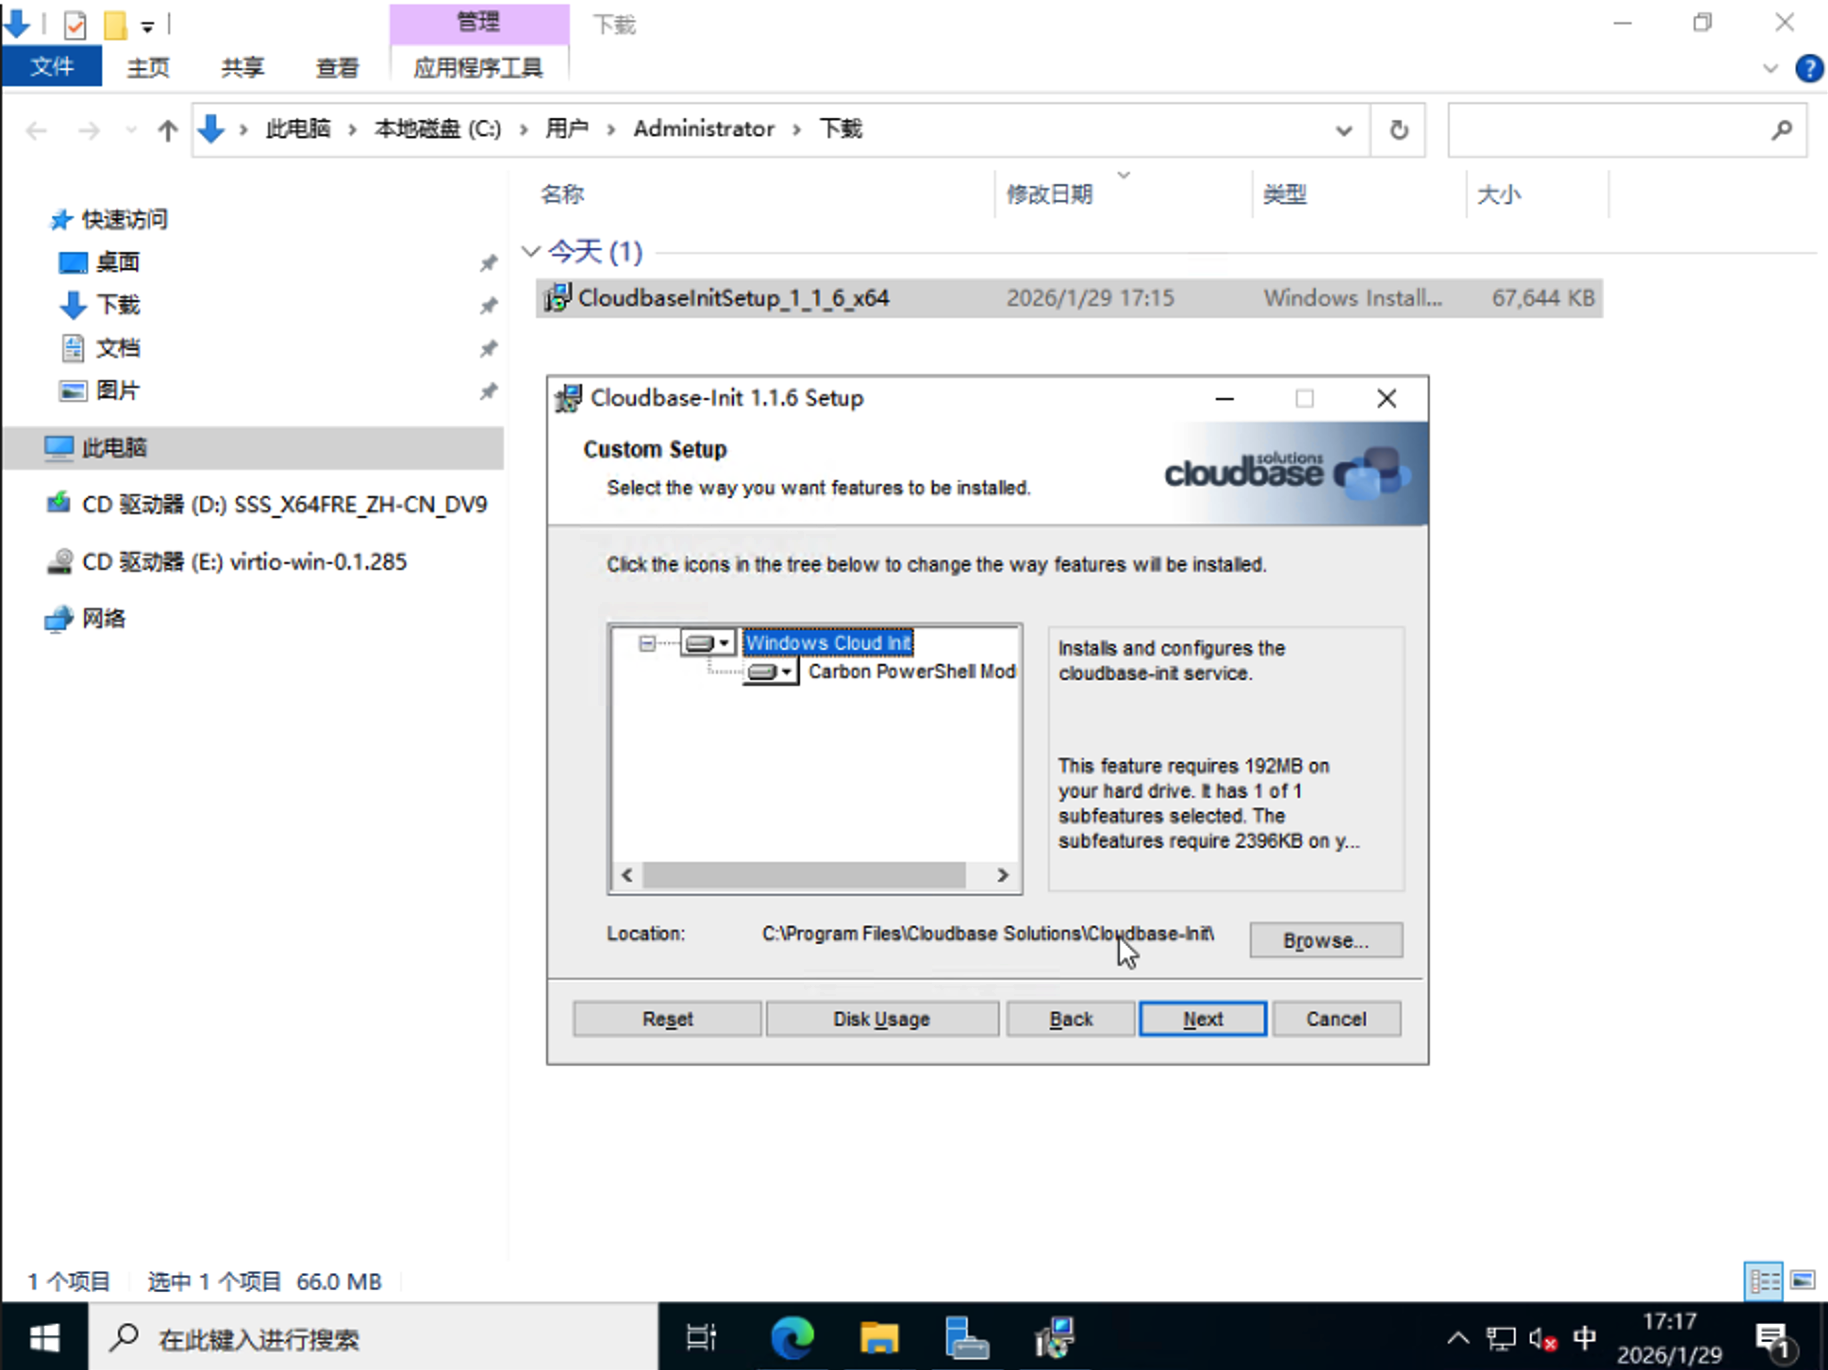Open Server Manager from the taskbar
Viewport: 1828px width, 1370px height.
[x=966, y=1337]
